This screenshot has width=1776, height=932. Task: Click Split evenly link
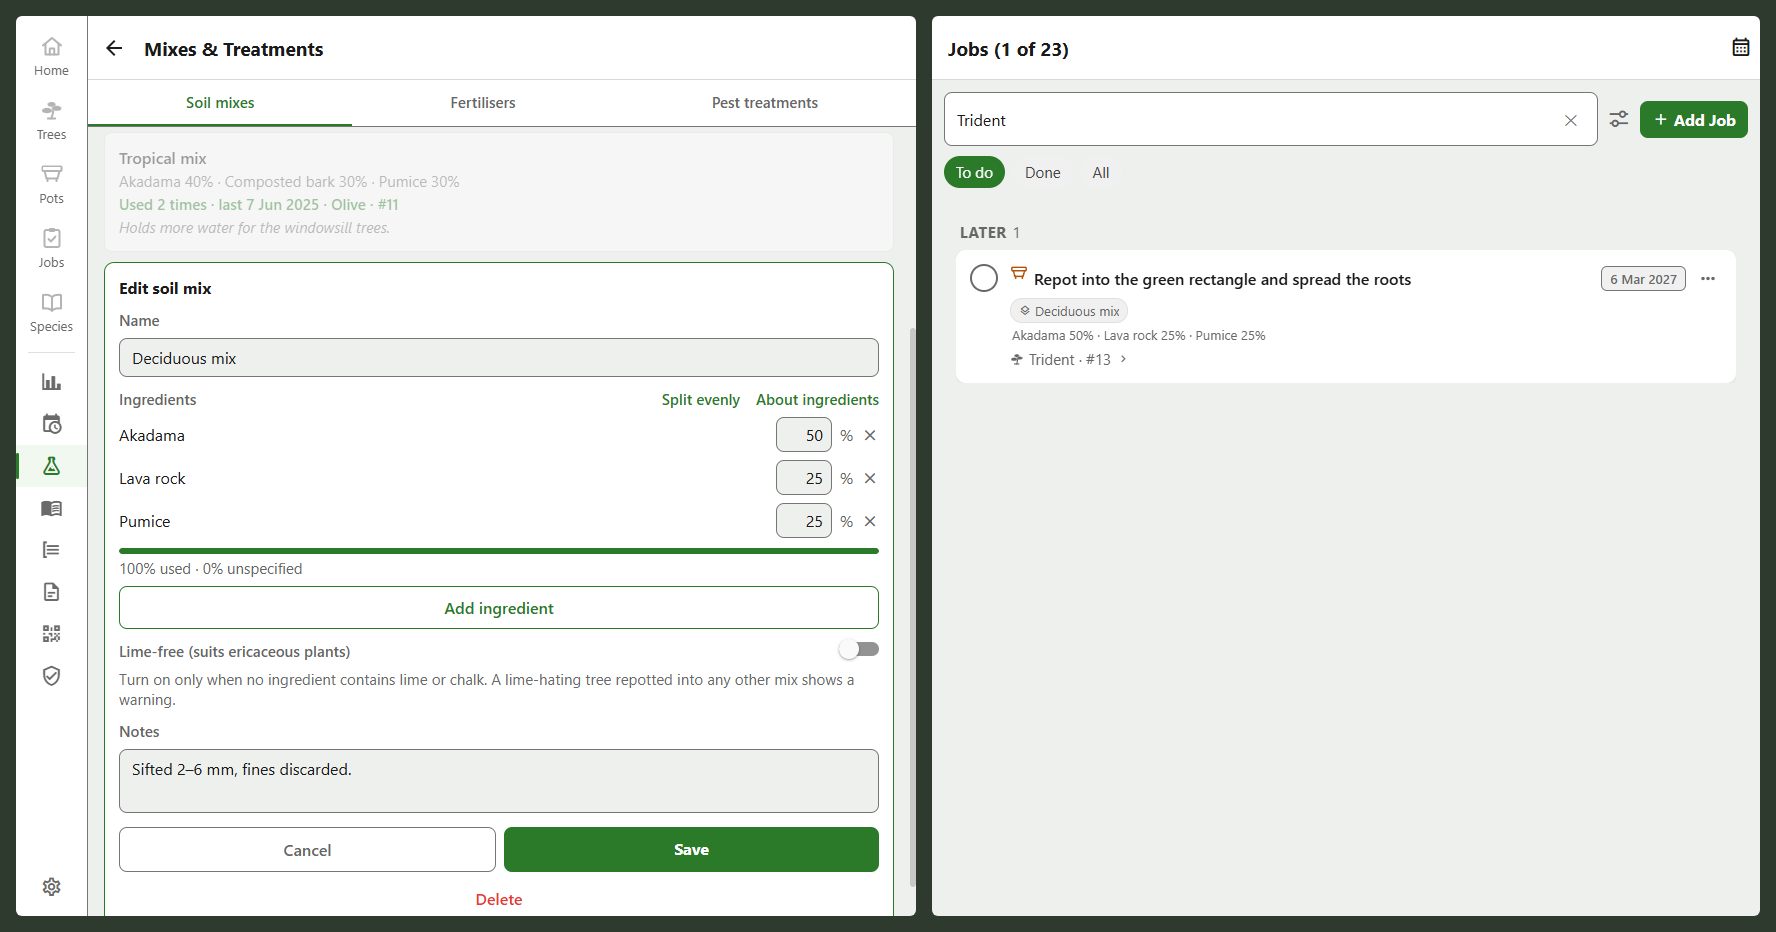point(700,399)
